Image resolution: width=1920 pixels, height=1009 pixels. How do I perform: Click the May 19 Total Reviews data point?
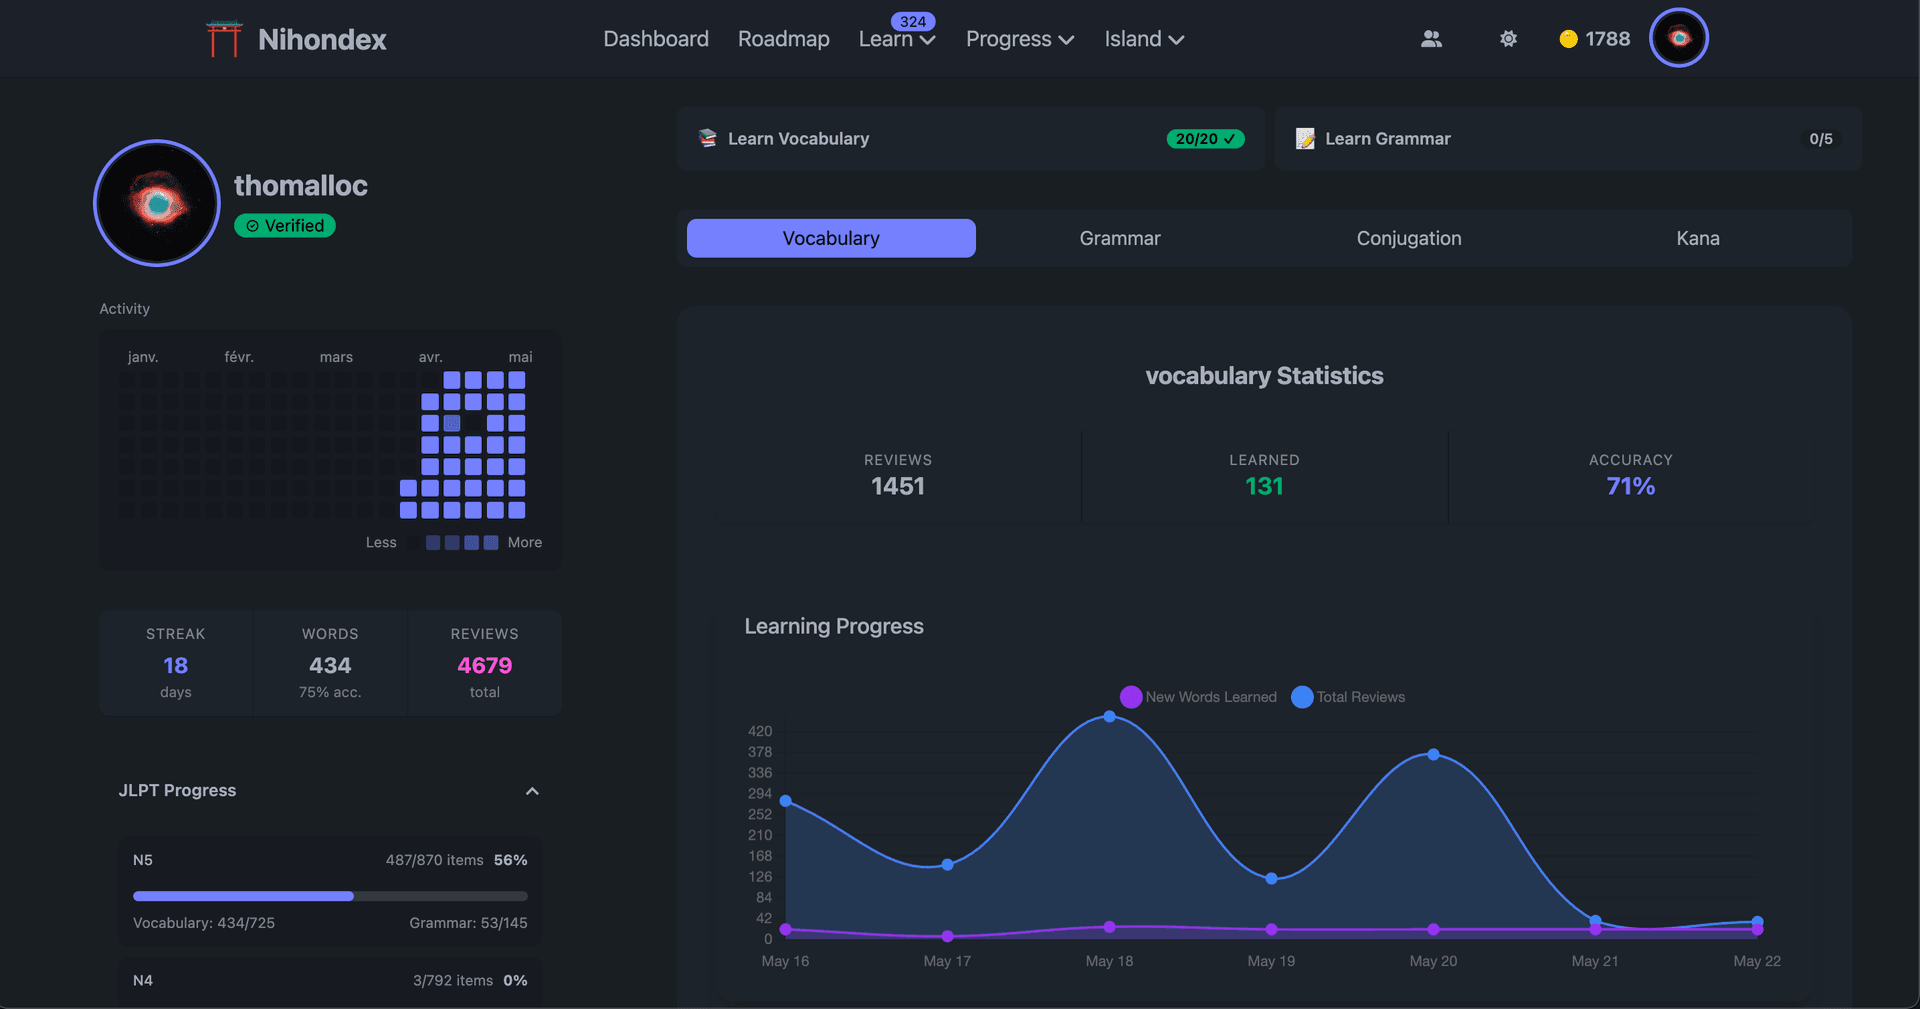coord(1271,879)
